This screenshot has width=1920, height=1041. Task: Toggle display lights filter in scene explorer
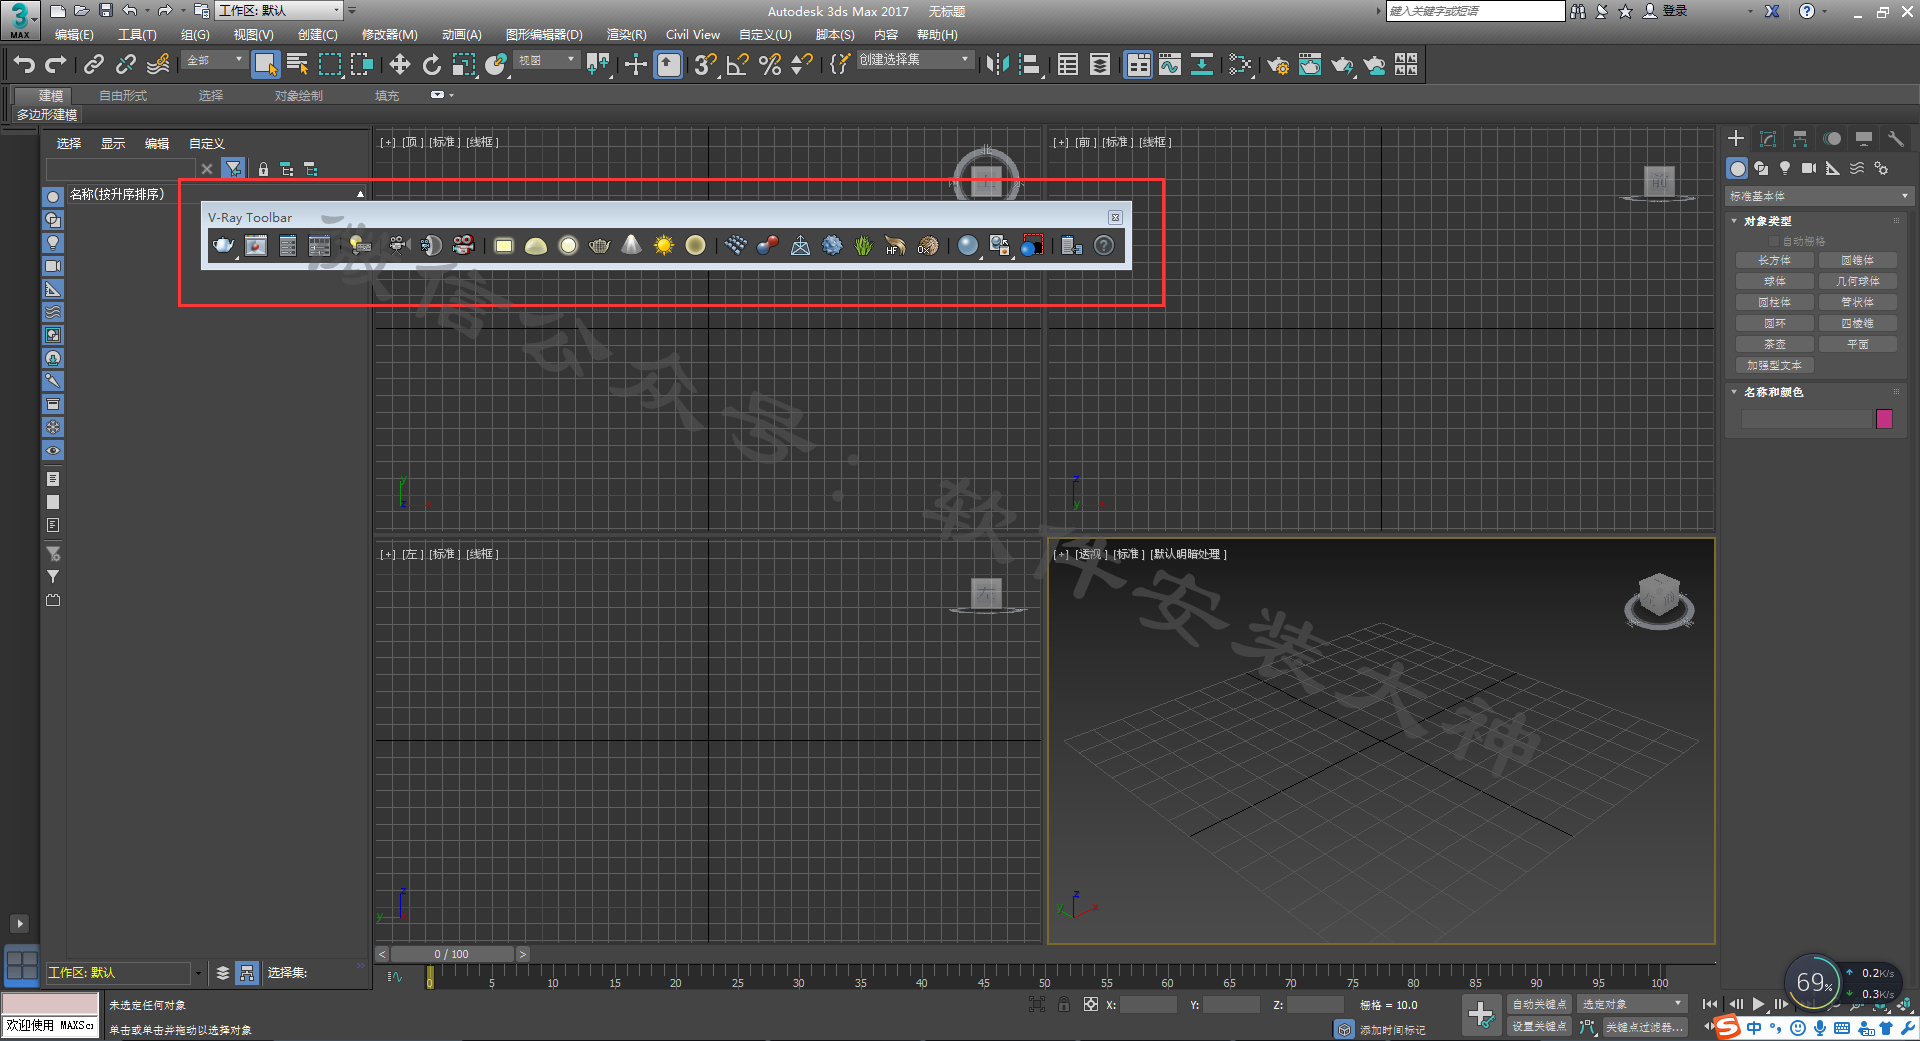point(53,243)
